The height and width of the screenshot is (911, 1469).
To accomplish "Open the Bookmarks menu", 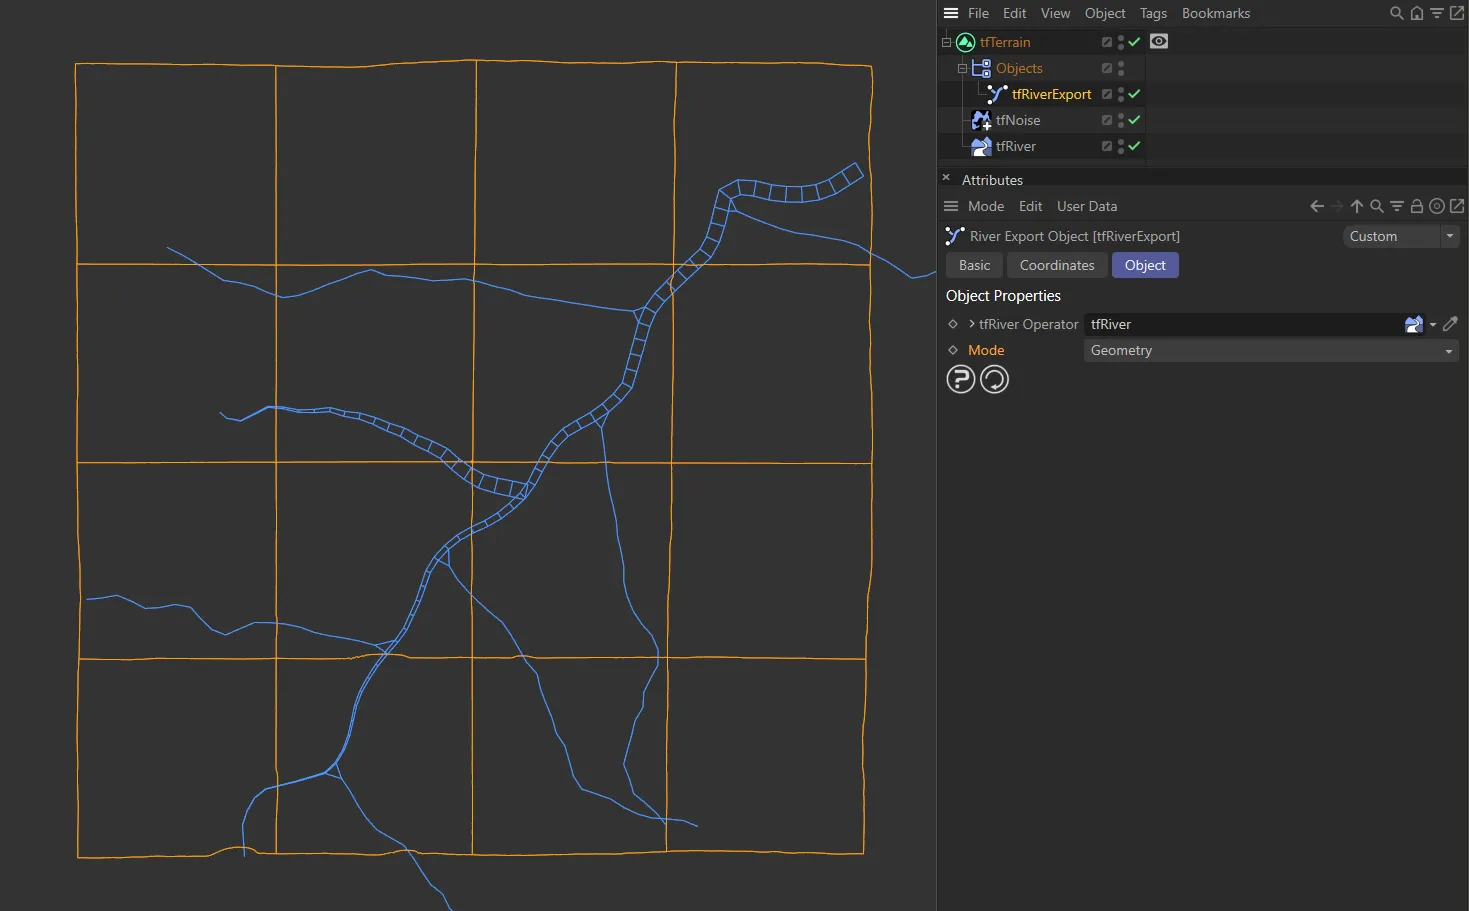I will coord(1216,13).
